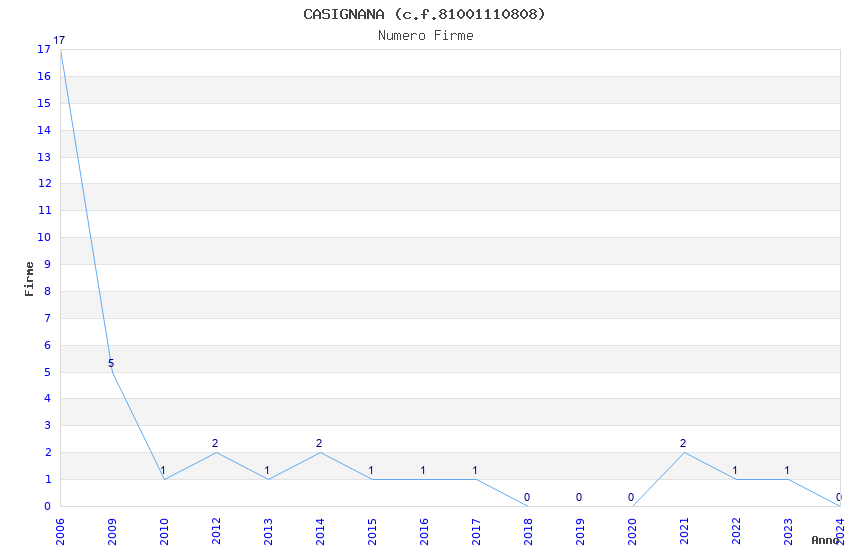The width and height of the screenshot is (850, 550).
Task: Click the data label 17 at year 2006
Action: click(59, 40)
